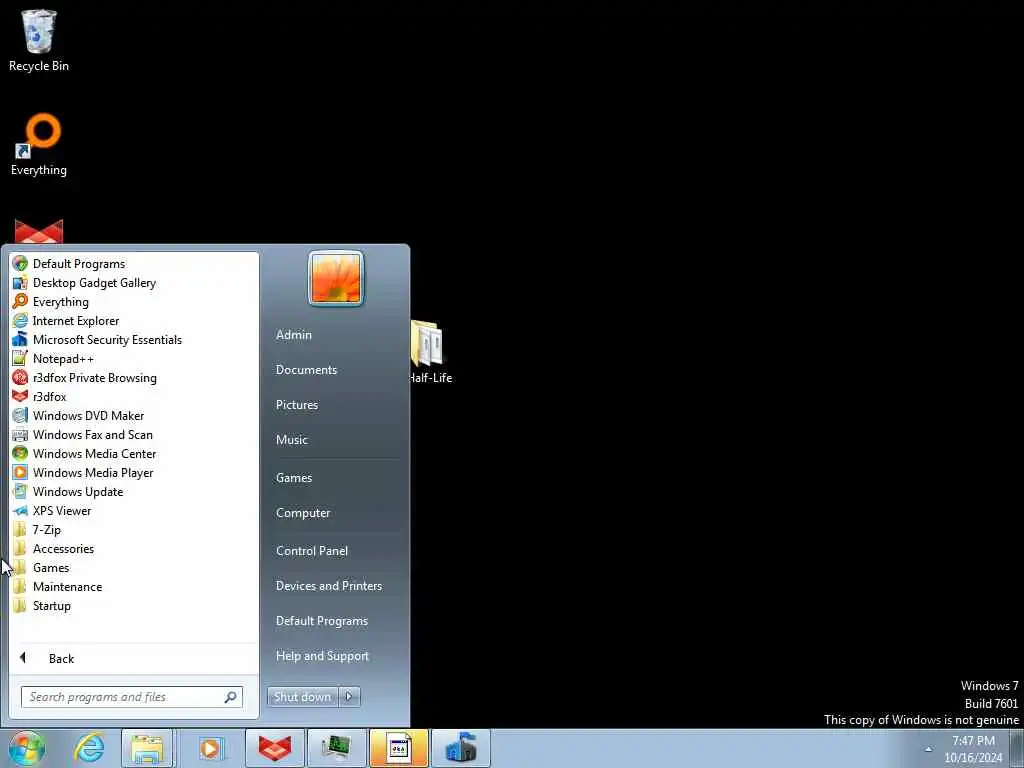
Task: Open Windows Explorer from the taskbar
Action: pyautogui.click(x=148, y=748)
